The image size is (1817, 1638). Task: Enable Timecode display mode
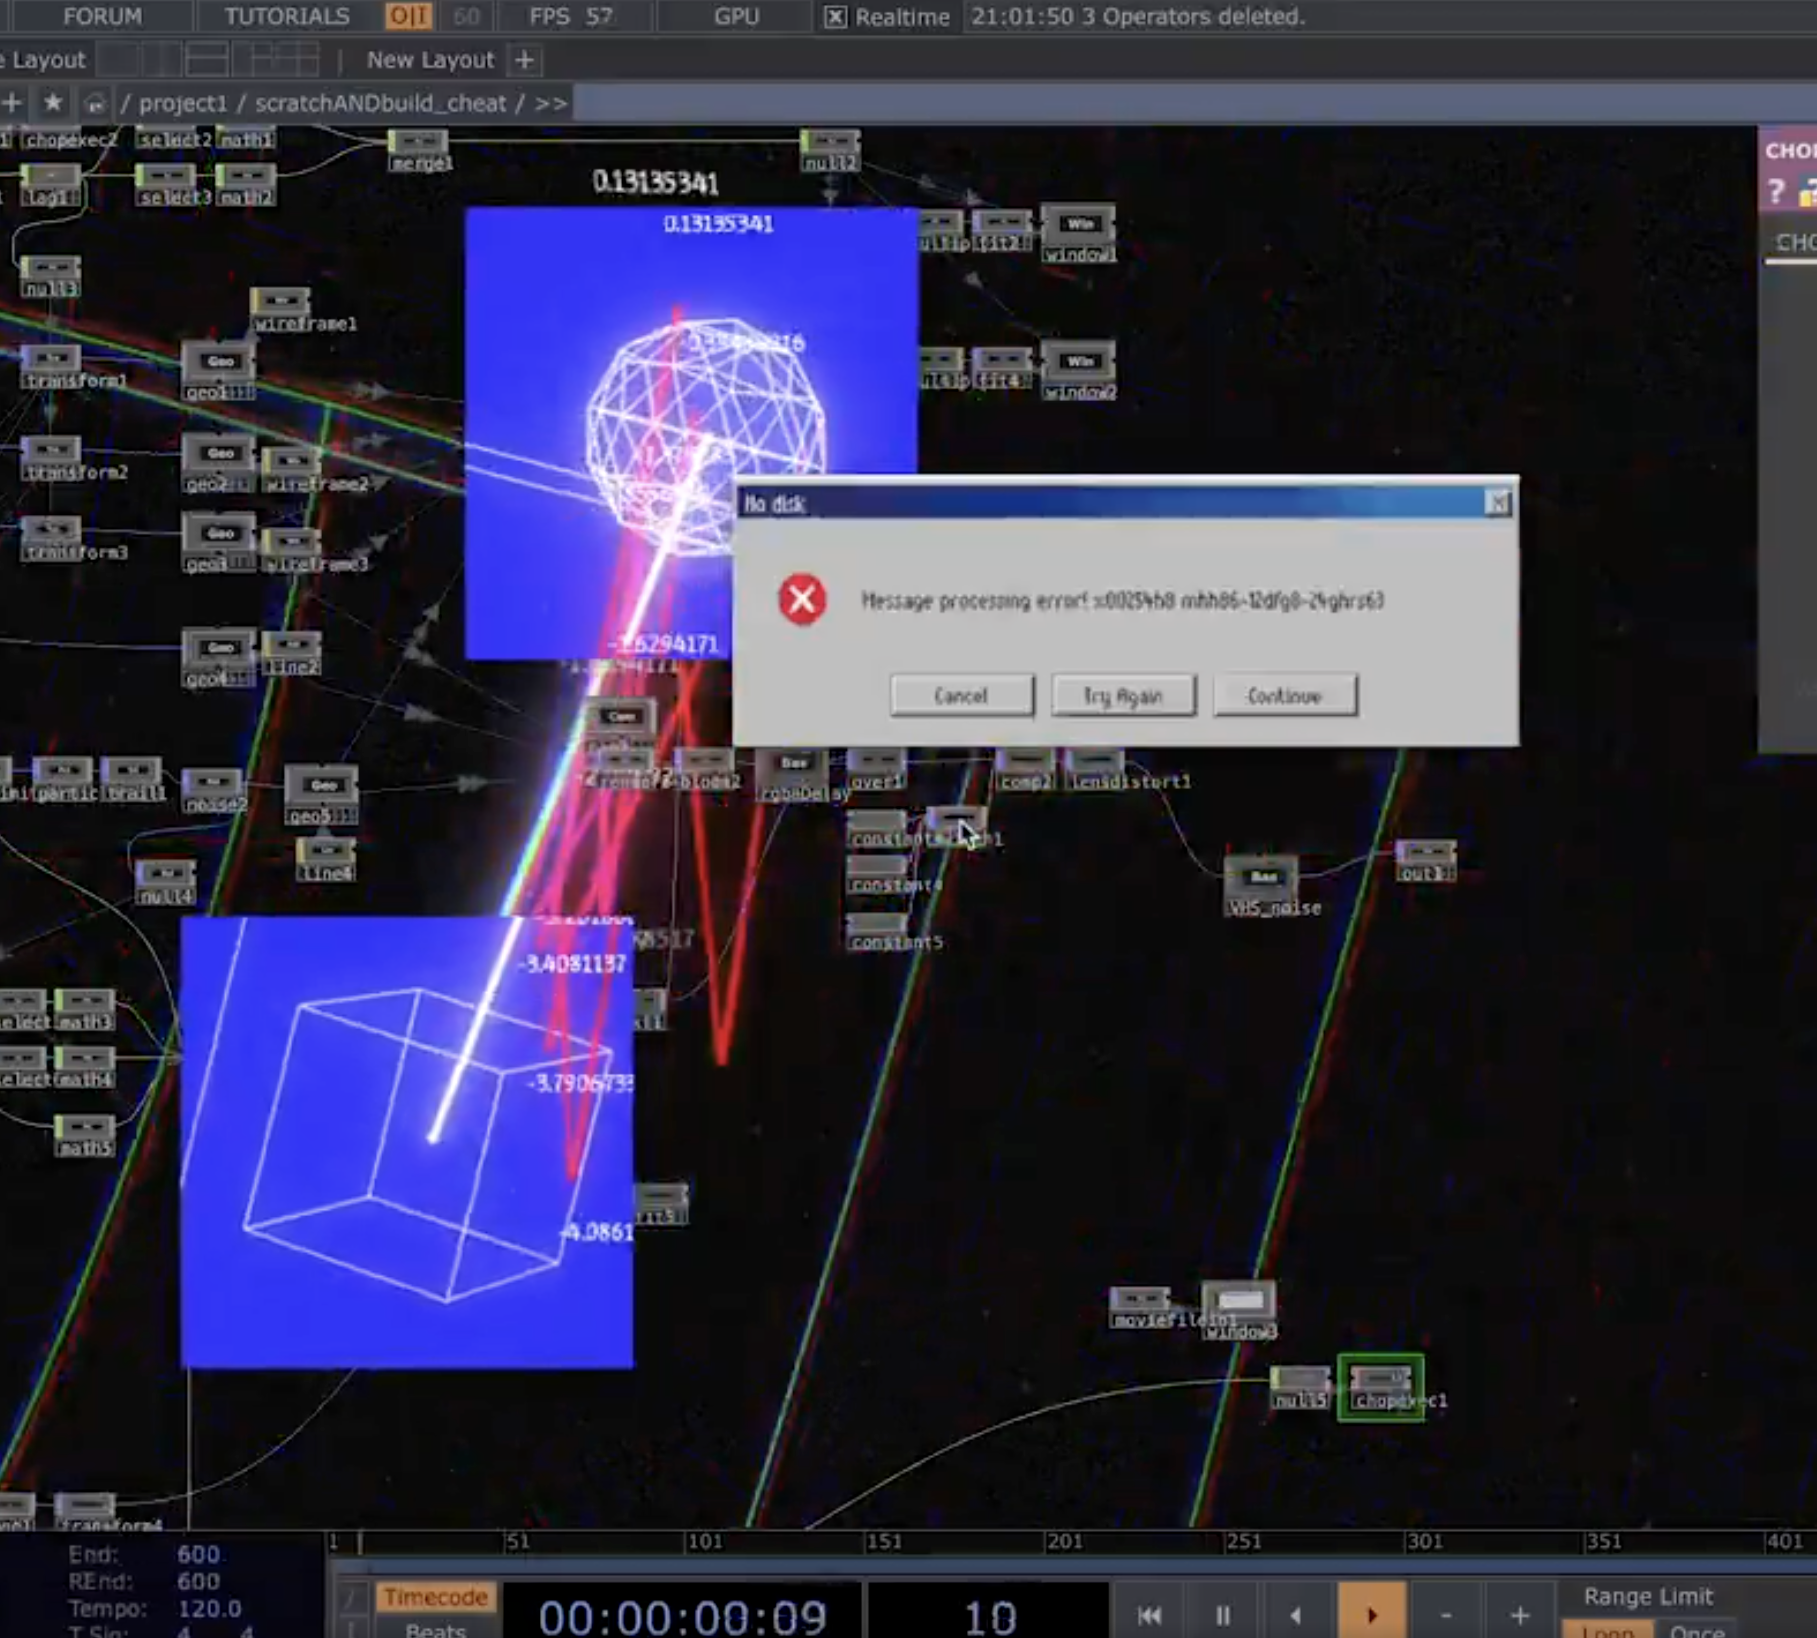(x=435, y=1597)
